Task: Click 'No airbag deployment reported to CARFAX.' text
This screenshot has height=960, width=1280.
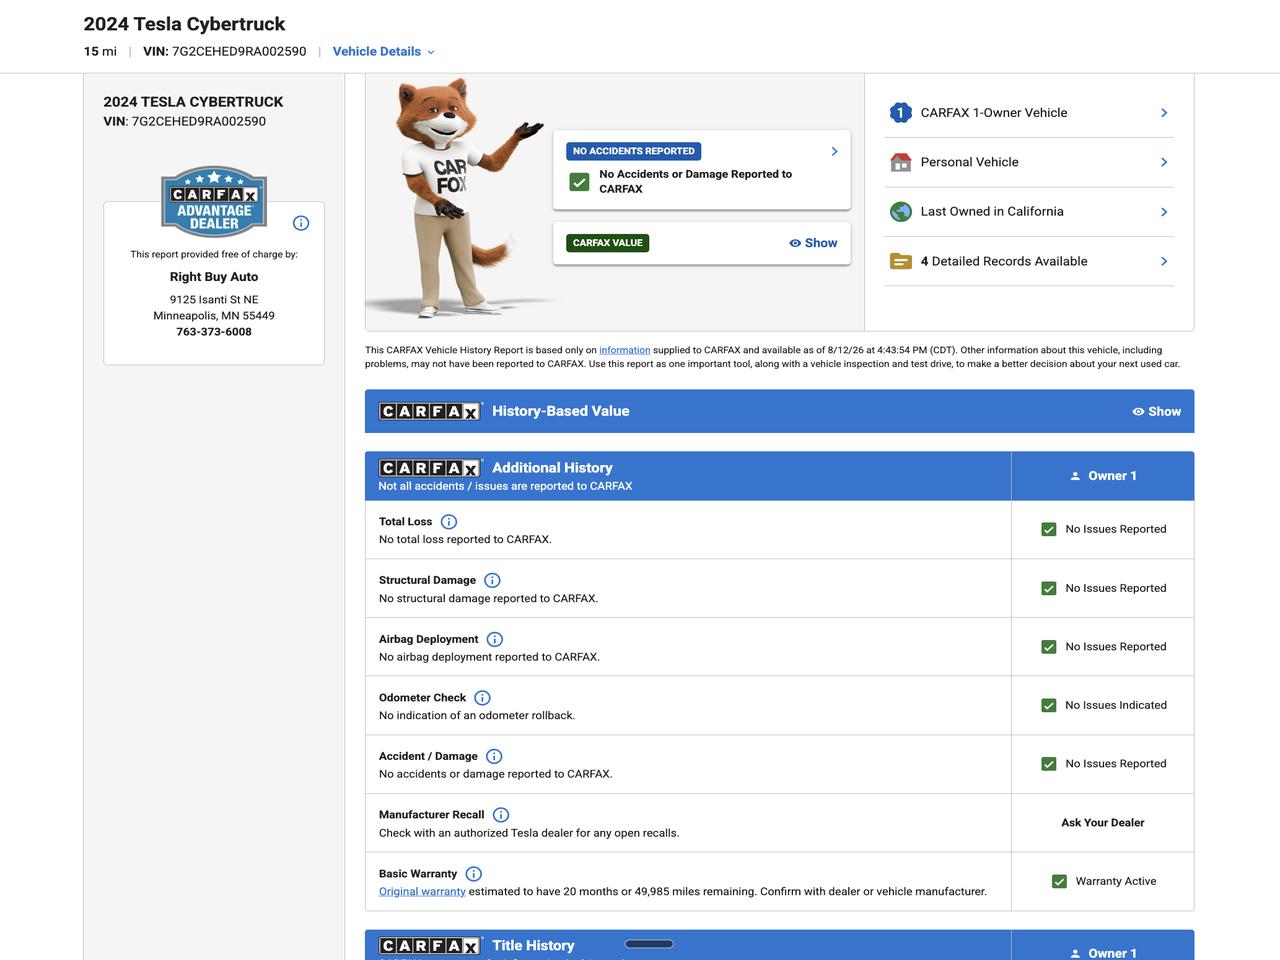Action: pos(489,657)
